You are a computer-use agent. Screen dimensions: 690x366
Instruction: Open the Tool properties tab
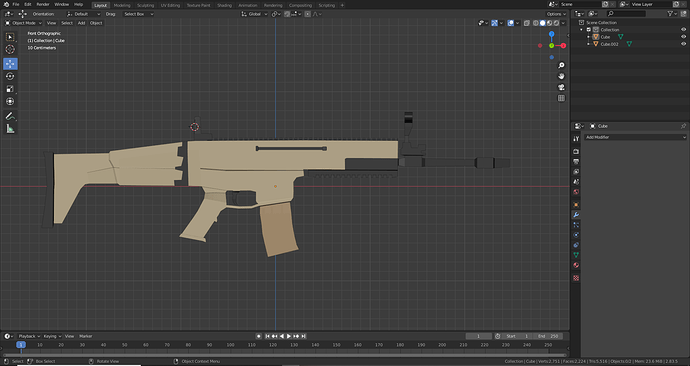(576, 139)
